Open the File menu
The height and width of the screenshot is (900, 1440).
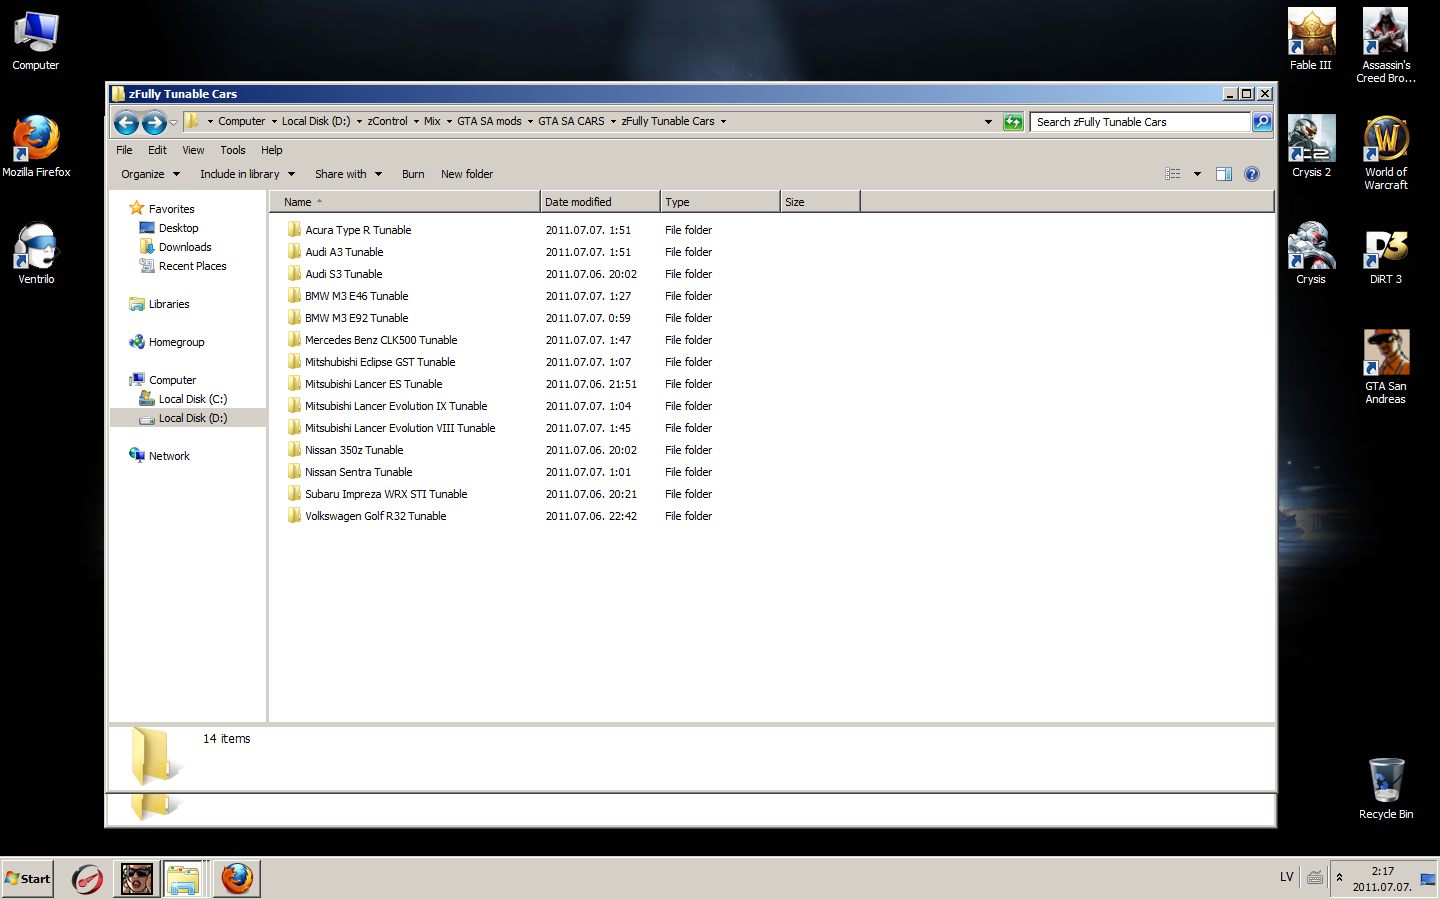coord(124,150)
